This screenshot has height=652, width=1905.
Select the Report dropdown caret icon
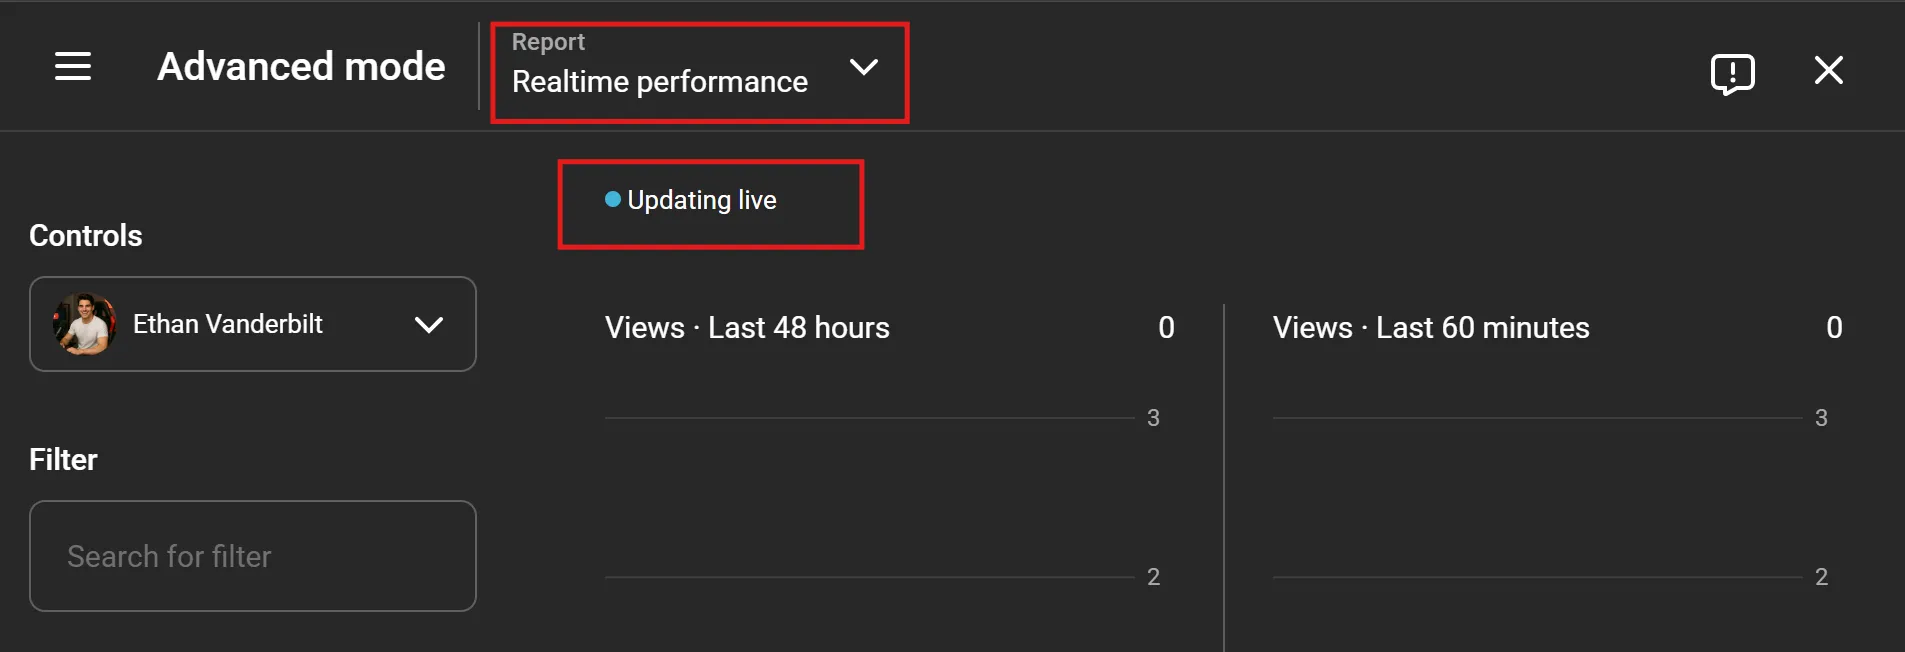pos(864,69)
